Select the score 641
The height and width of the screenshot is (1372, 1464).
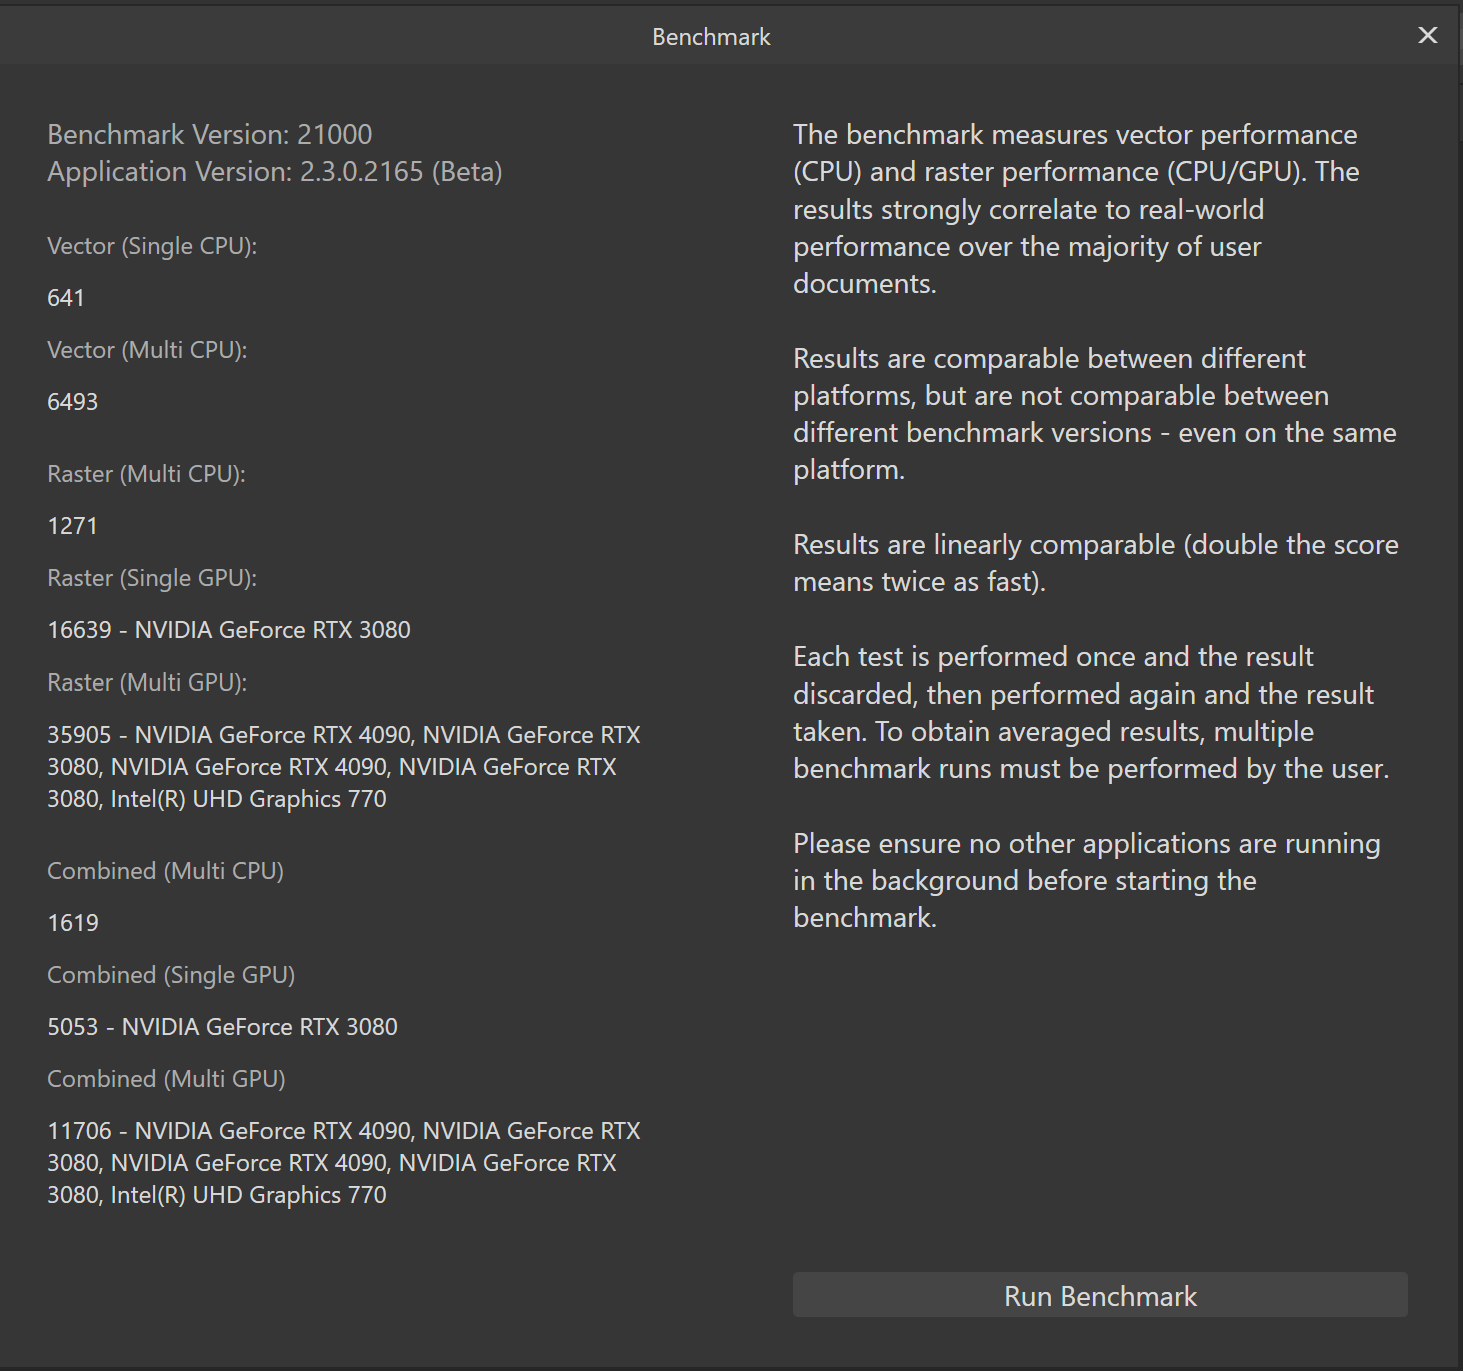pyautogui.click(x=66, y=298)
